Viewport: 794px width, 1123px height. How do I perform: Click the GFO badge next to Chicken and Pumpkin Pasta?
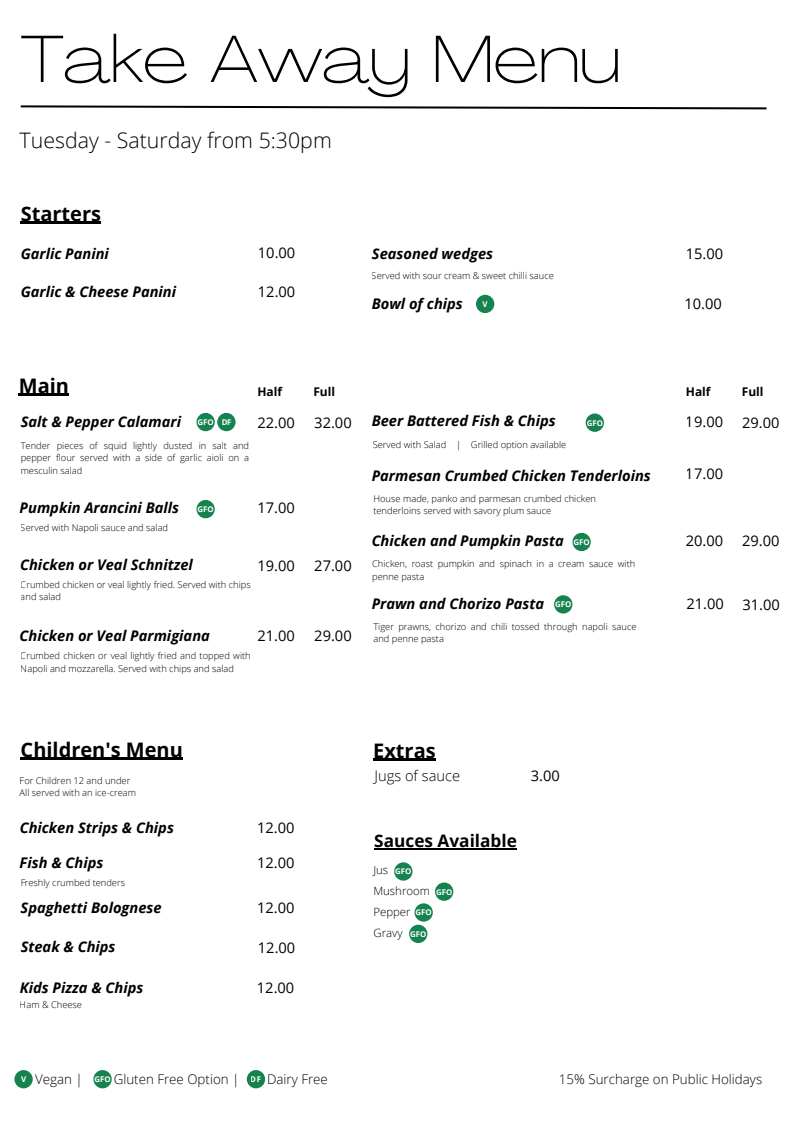[582, 542]
